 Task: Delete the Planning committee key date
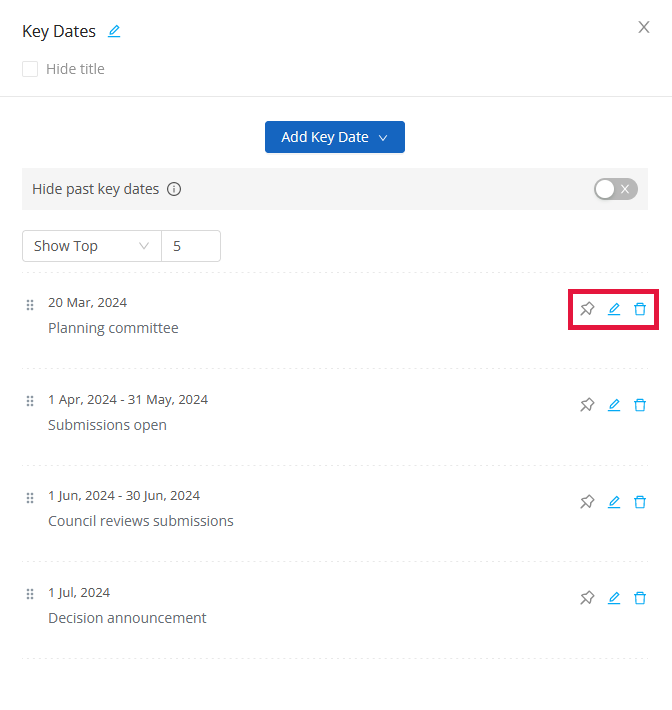coord(640,309)
